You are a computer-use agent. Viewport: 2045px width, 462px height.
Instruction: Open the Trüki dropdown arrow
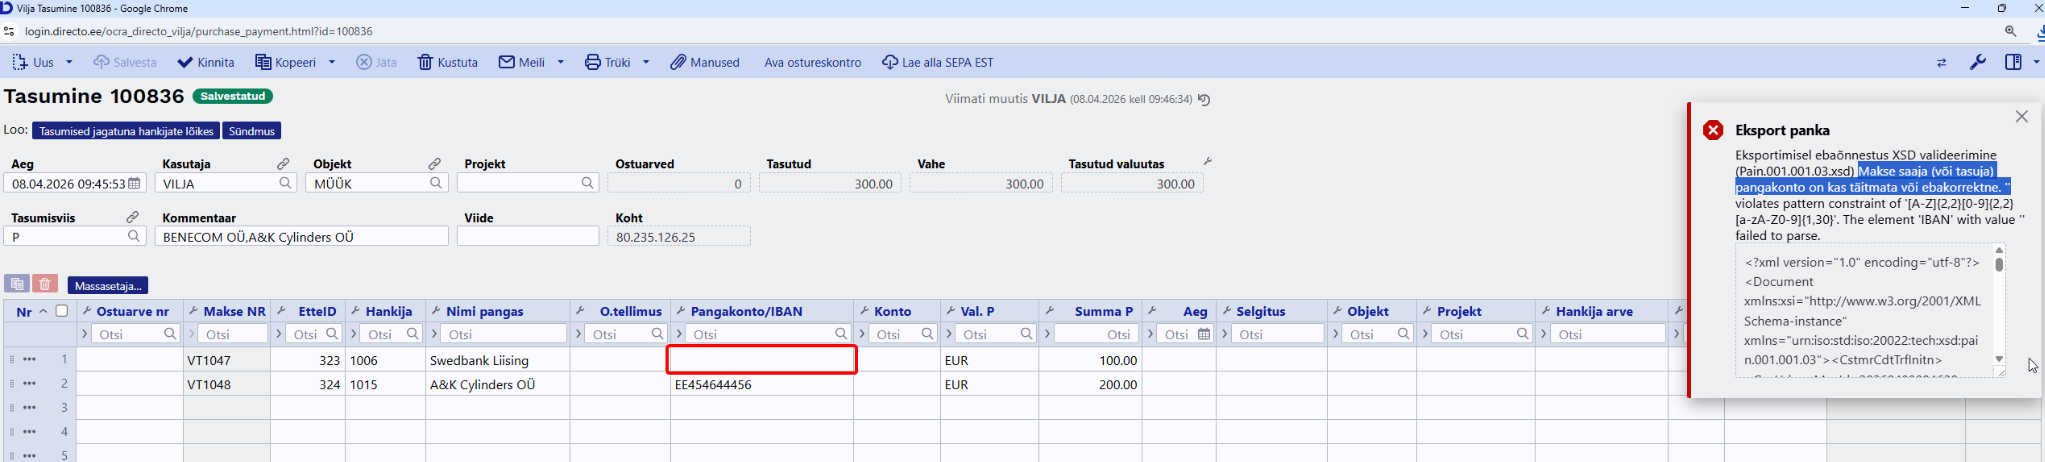coord(646,62)
